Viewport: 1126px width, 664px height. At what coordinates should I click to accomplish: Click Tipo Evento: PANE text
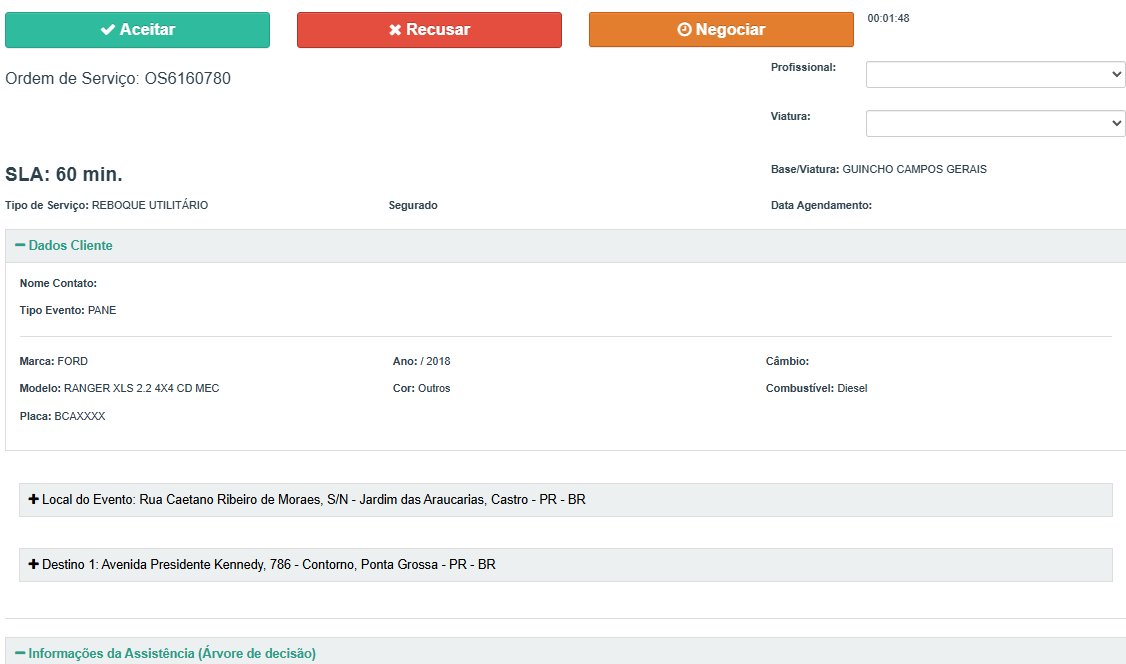(68, 310)
